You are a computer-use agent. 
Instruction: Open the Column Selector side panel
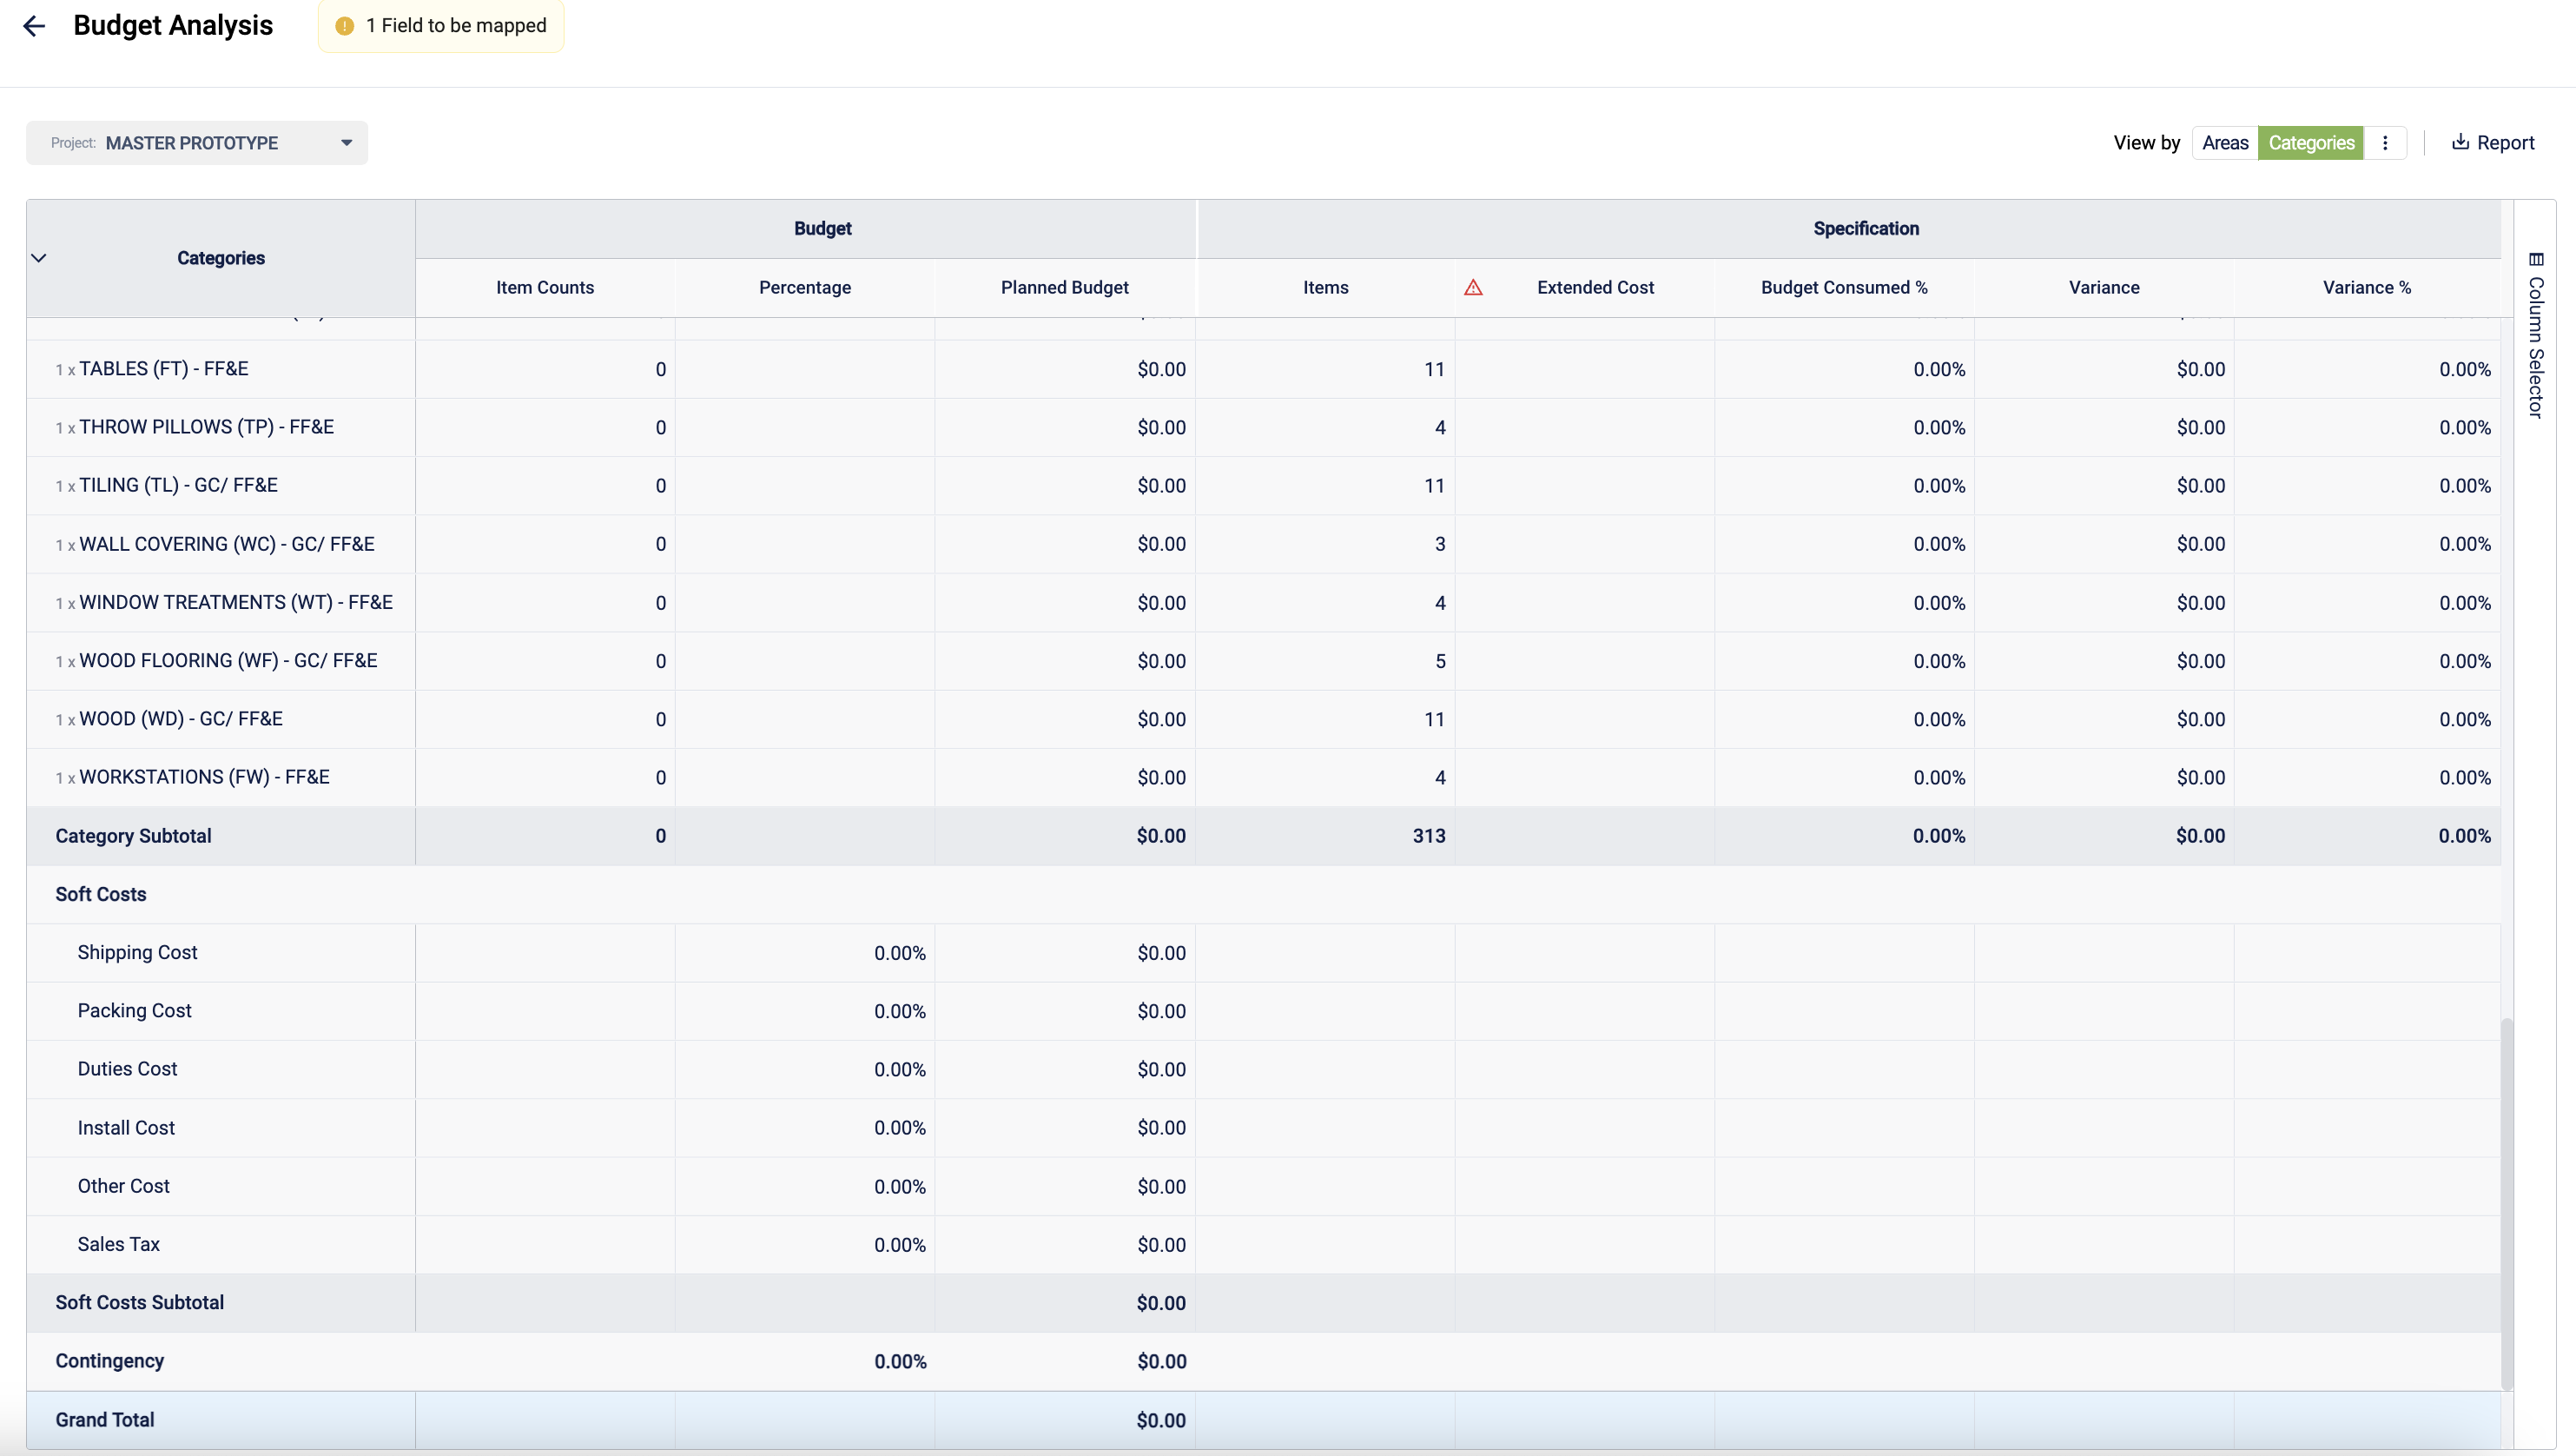pos(2535,336)
